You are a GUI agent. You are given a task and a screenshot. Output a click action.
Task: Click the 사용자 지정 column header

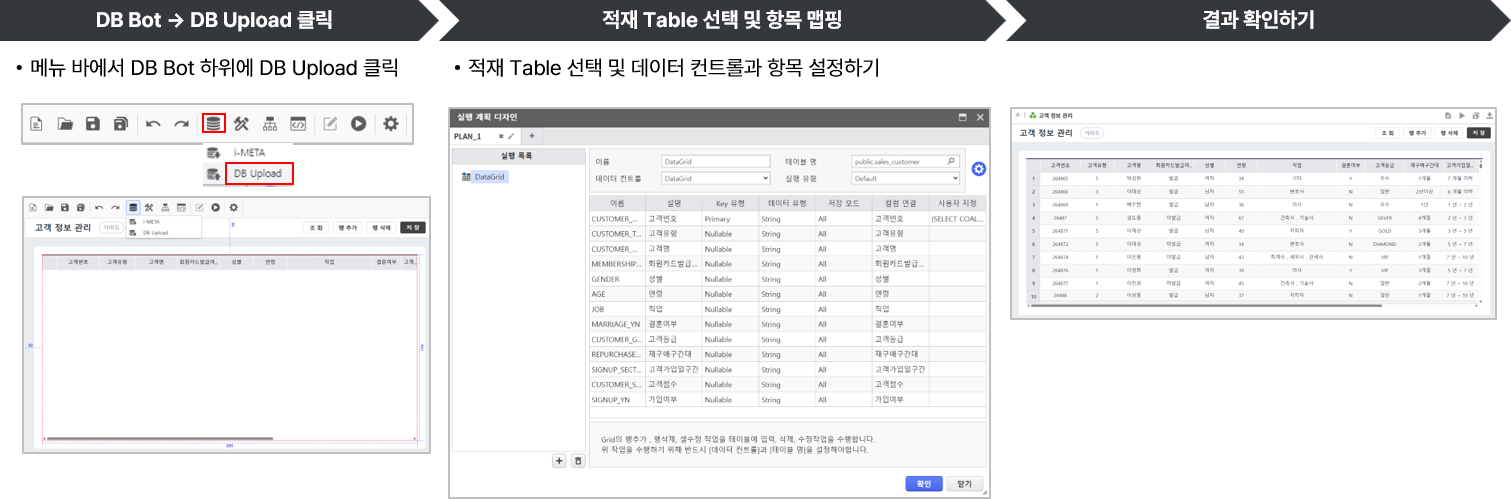pos(957,203)
